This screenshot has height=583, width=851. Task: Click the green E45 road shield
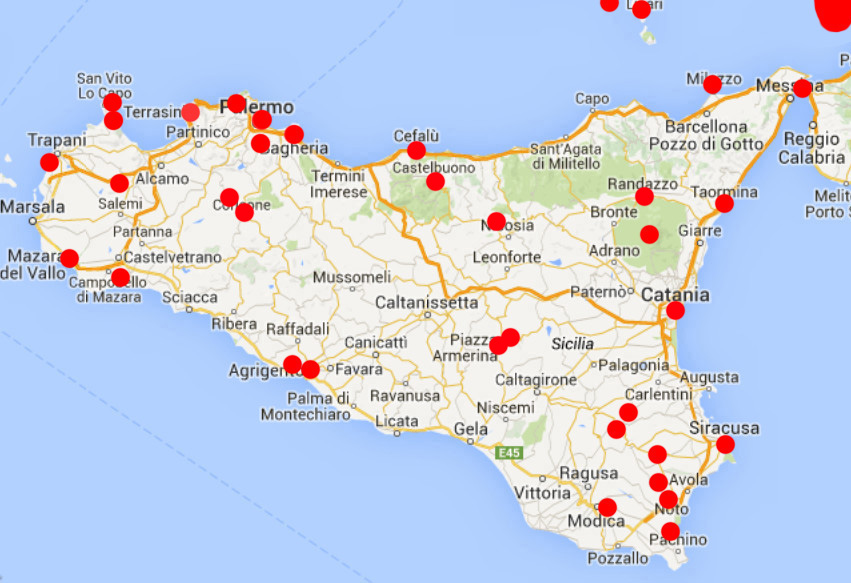[510, 453]
